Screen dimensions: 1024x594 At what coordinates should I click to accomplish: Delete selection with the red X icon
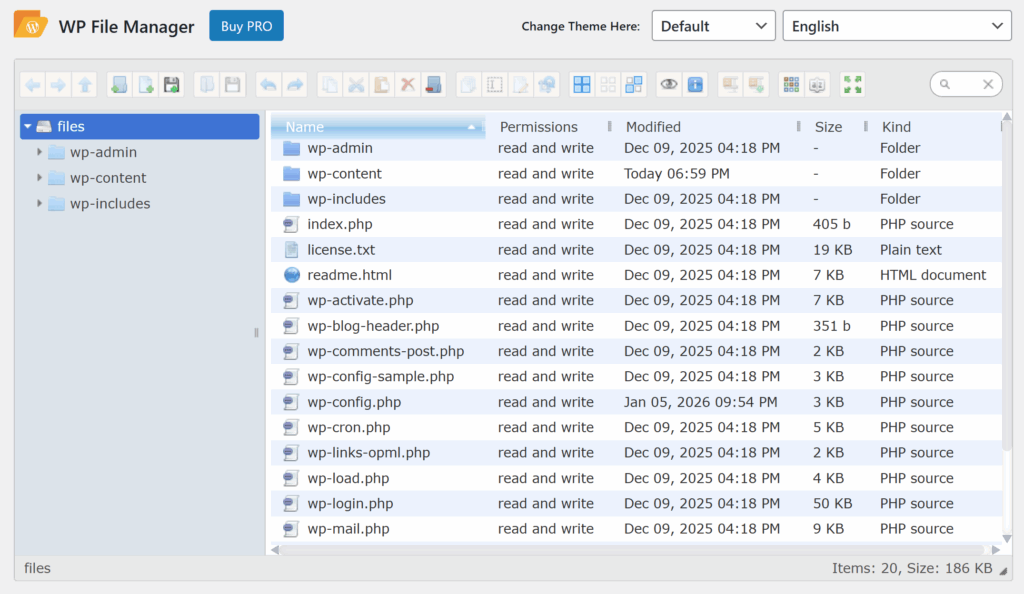(x=407, y=84)
